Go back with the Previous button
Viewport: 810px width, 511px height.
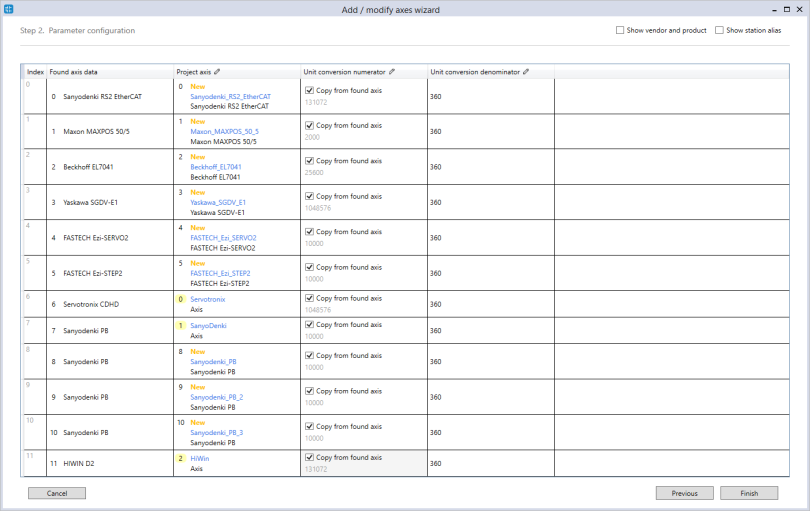[684, 493]
